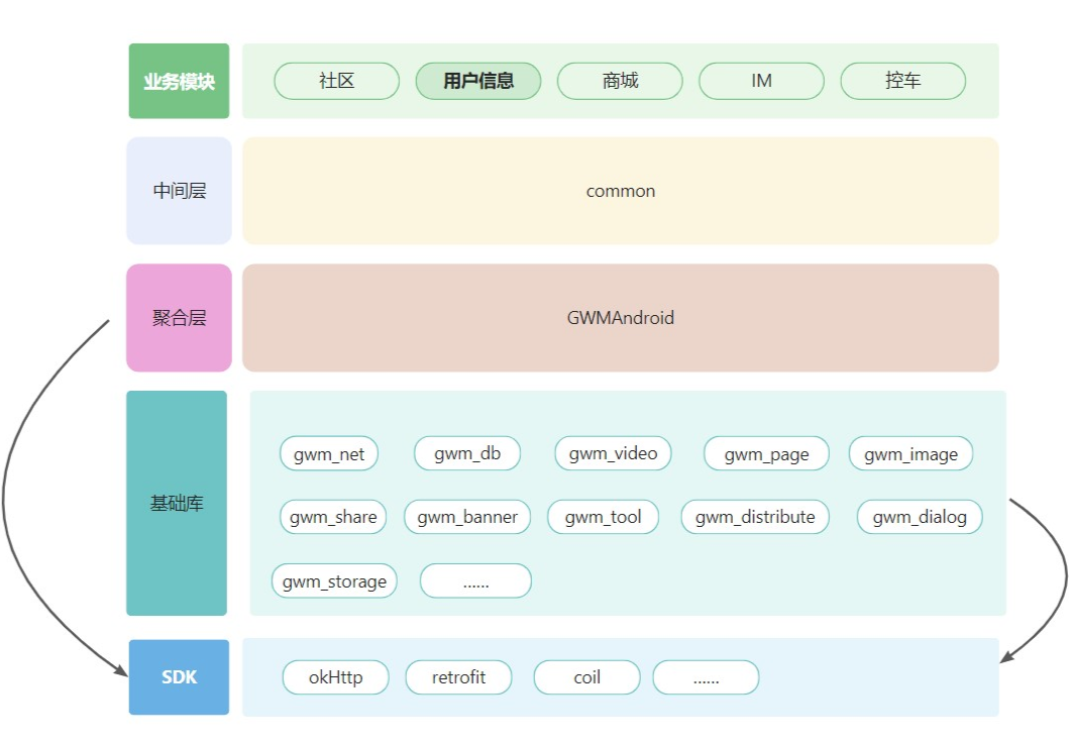Select the coil SDK pill
The height and width of the screenshot is (736, 1069).
pos(587,677)
